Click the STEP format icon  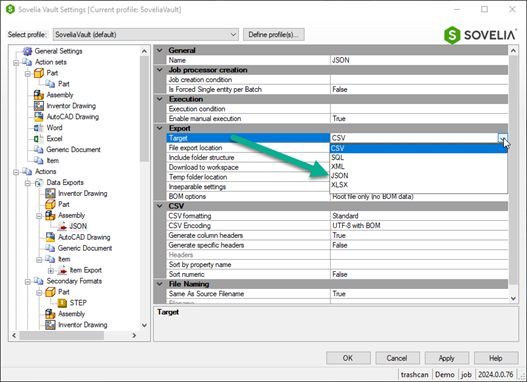62,303
